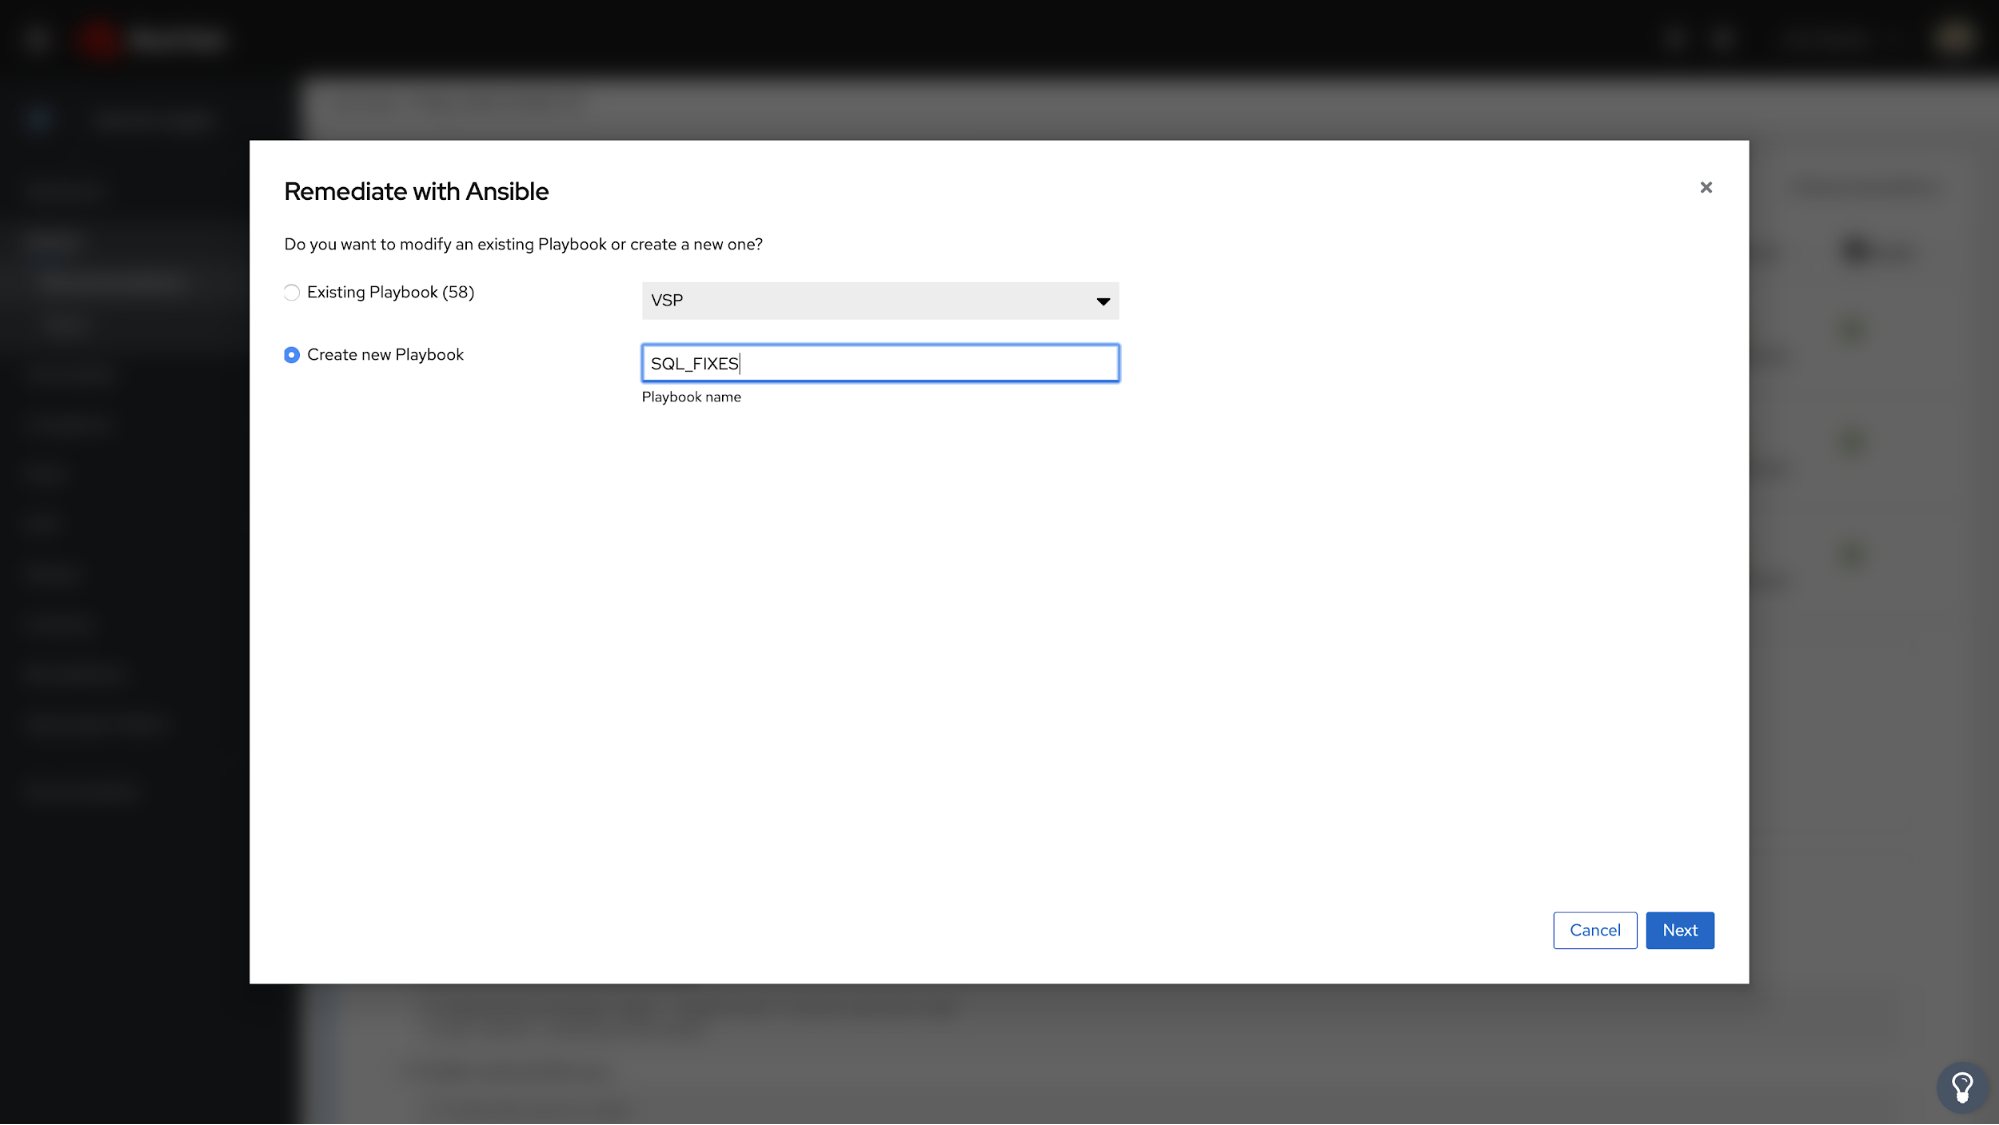Click the blurred settings gear in header

pos(1676,39)
